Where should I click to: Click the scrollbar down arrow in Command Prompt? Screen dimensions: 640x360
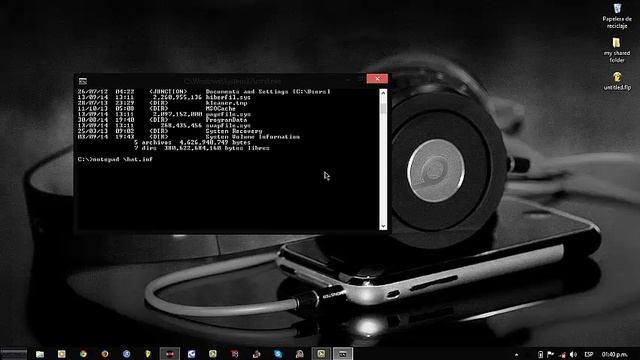tap(383, 226)
